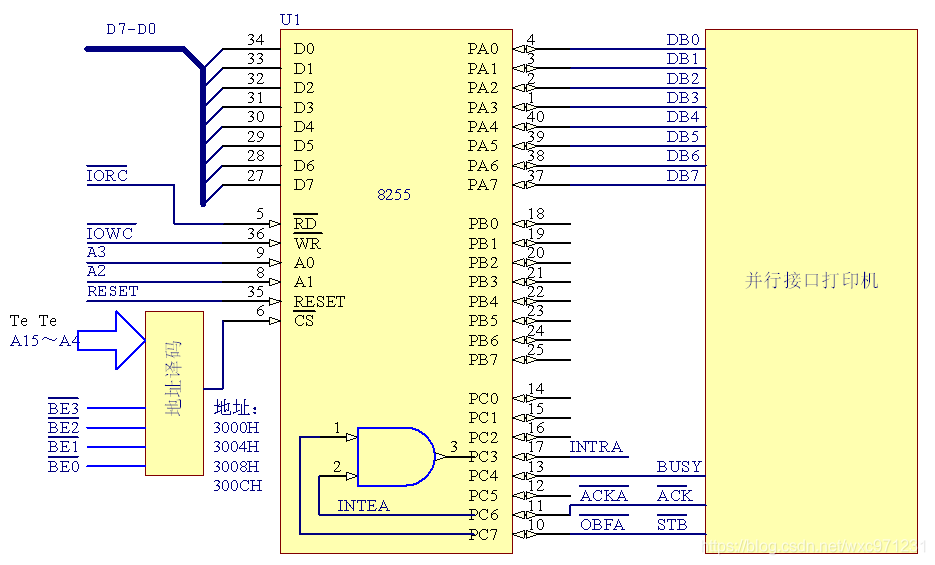935x565 pixels.
Task: Select the IOWC signal label
Action: (110, 233)
